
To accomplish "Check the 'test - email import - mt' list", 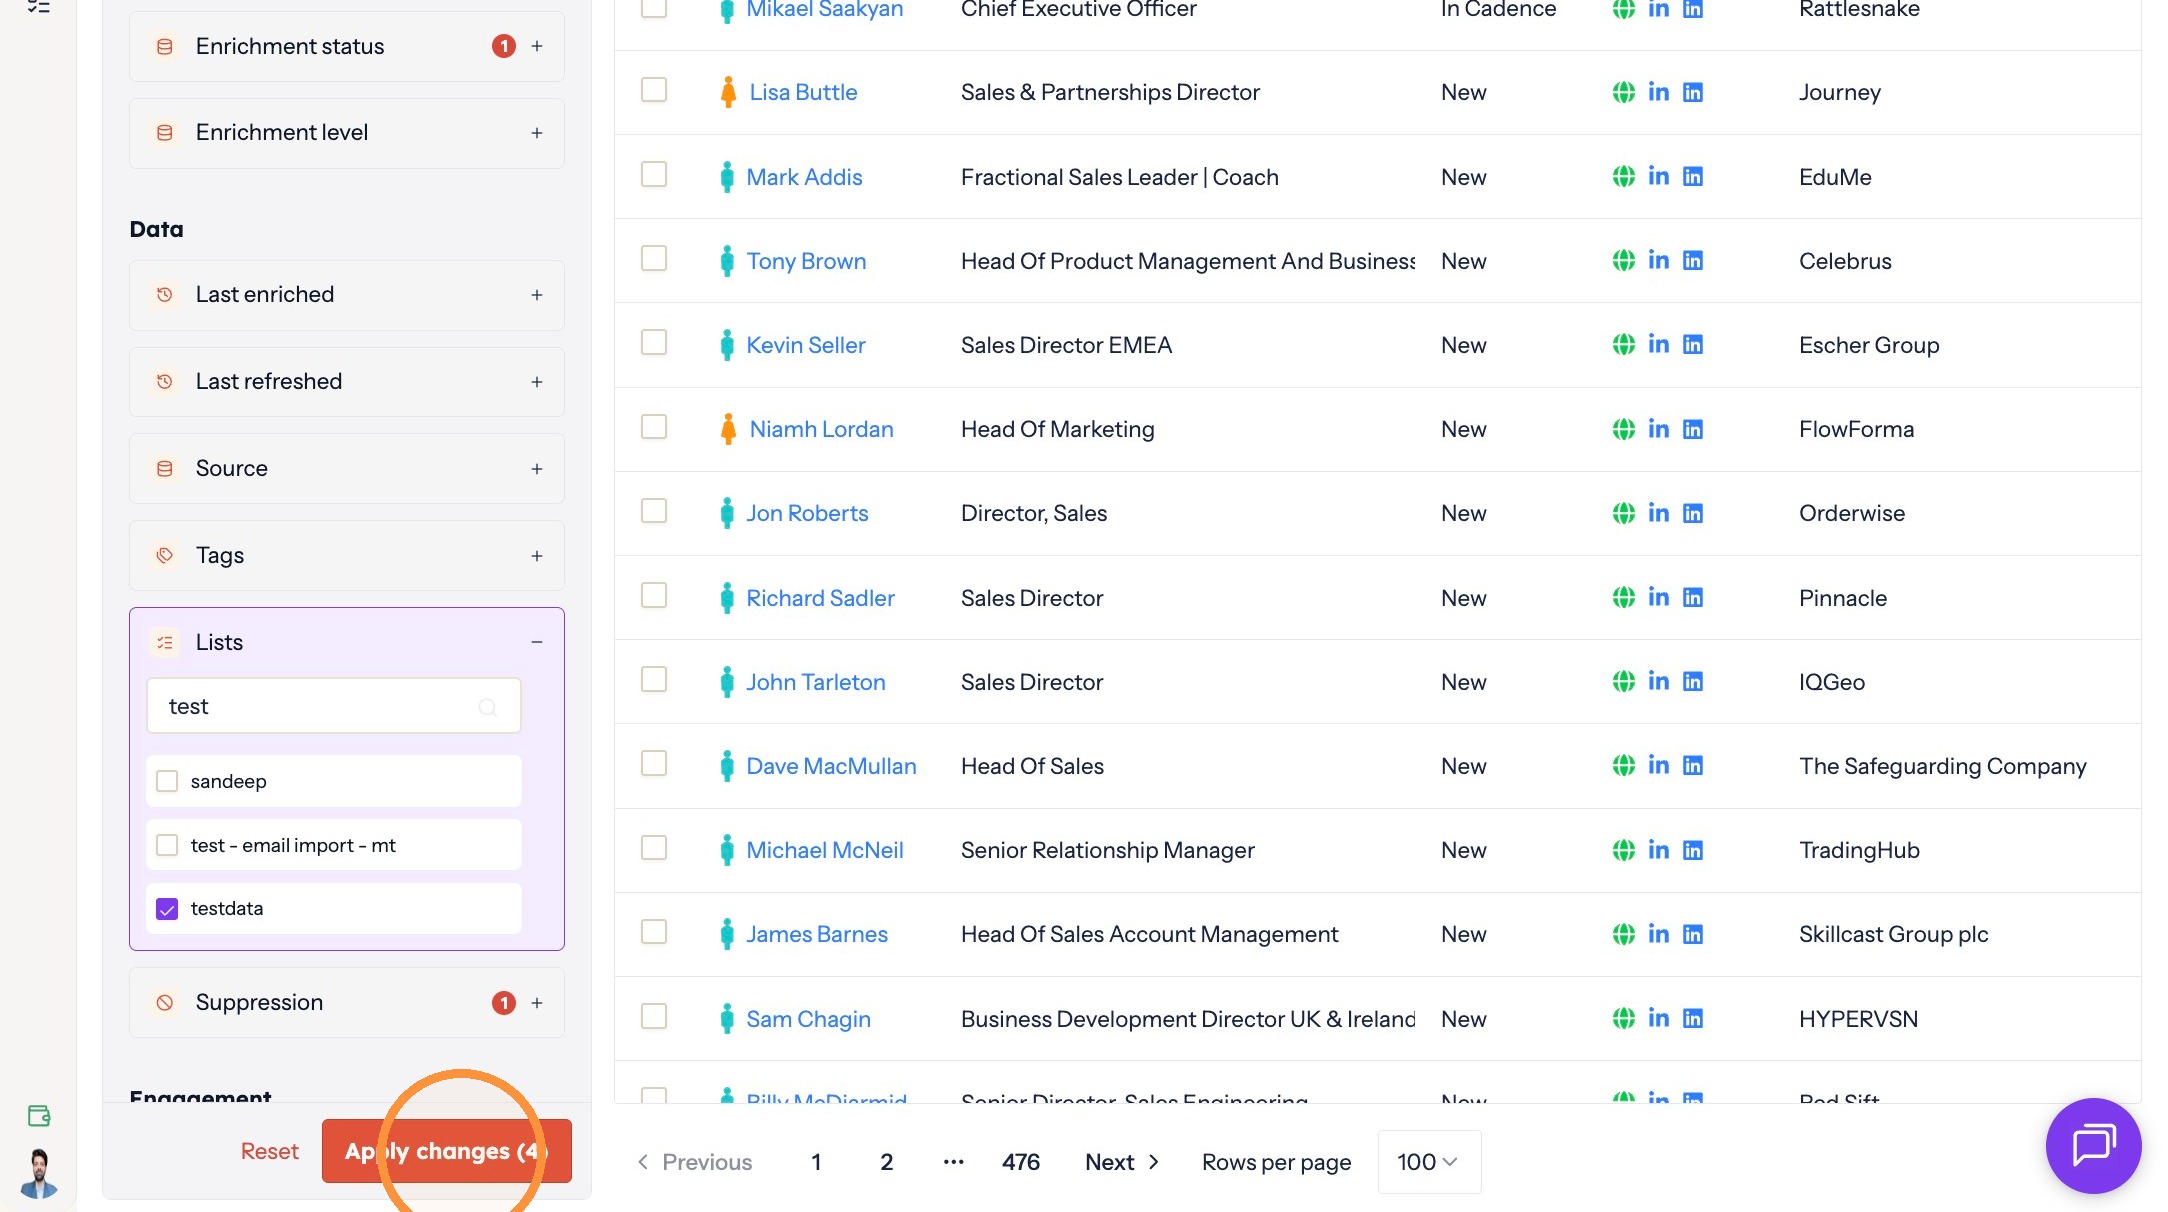I will [x=167, y=845].
